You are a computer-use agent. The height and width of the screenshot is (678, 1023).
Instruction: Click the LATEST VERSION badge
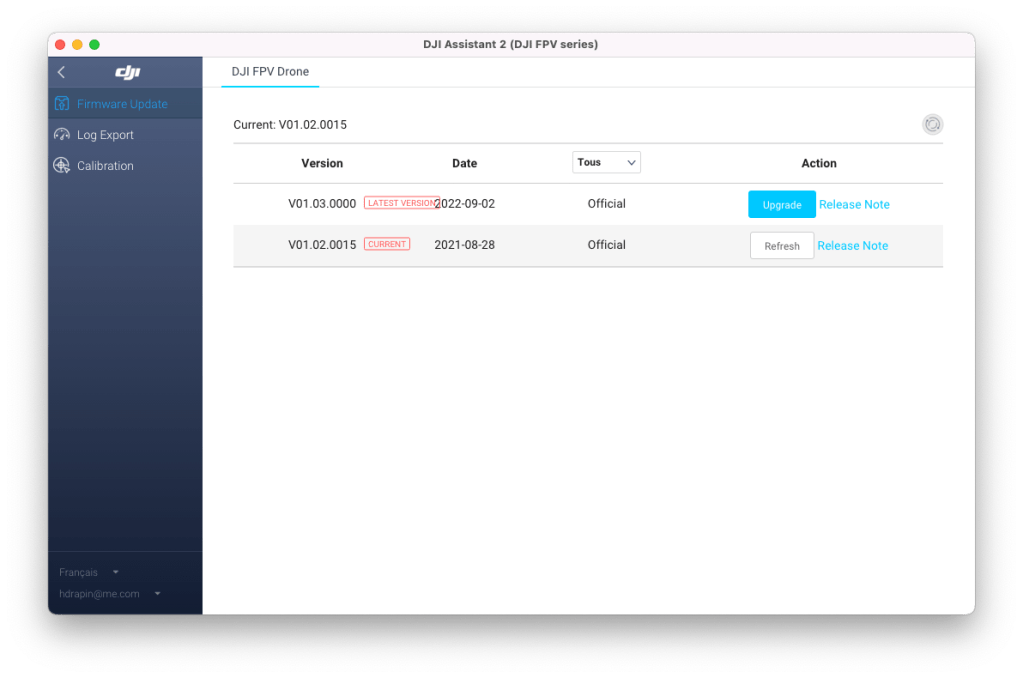click(400, 203)
